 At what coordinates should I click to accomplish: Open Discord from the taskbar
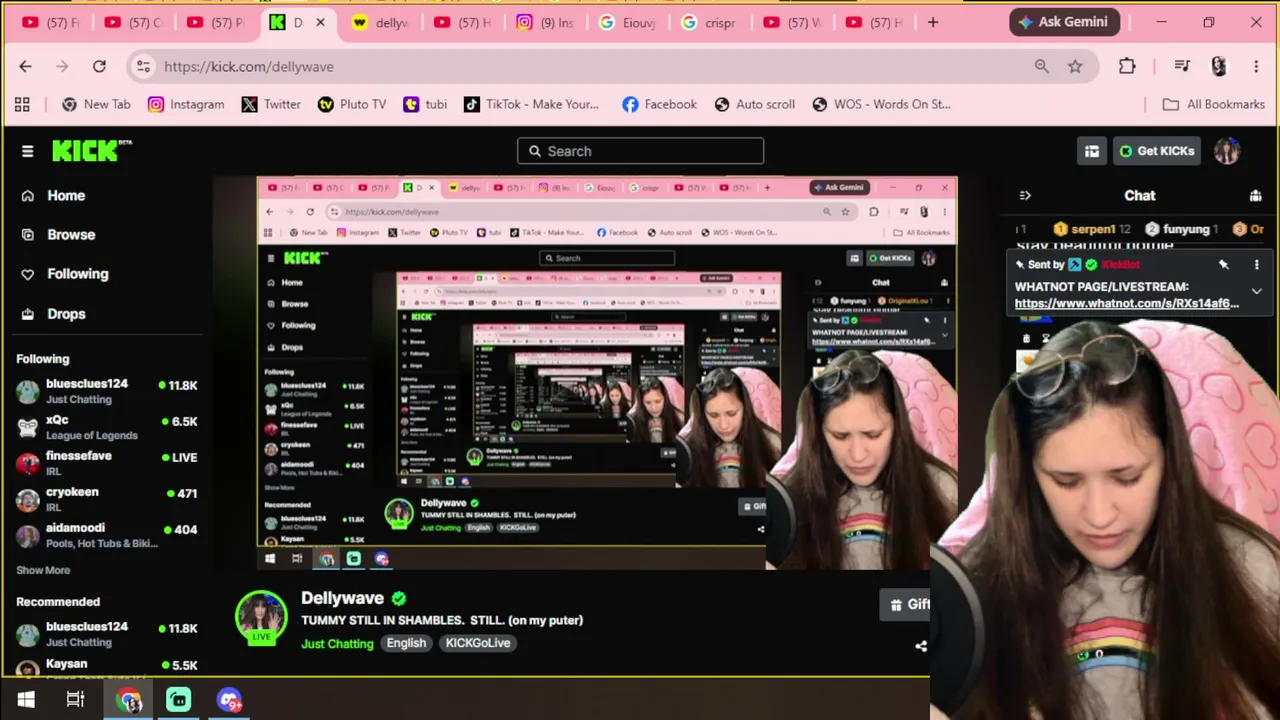point(229,700)
